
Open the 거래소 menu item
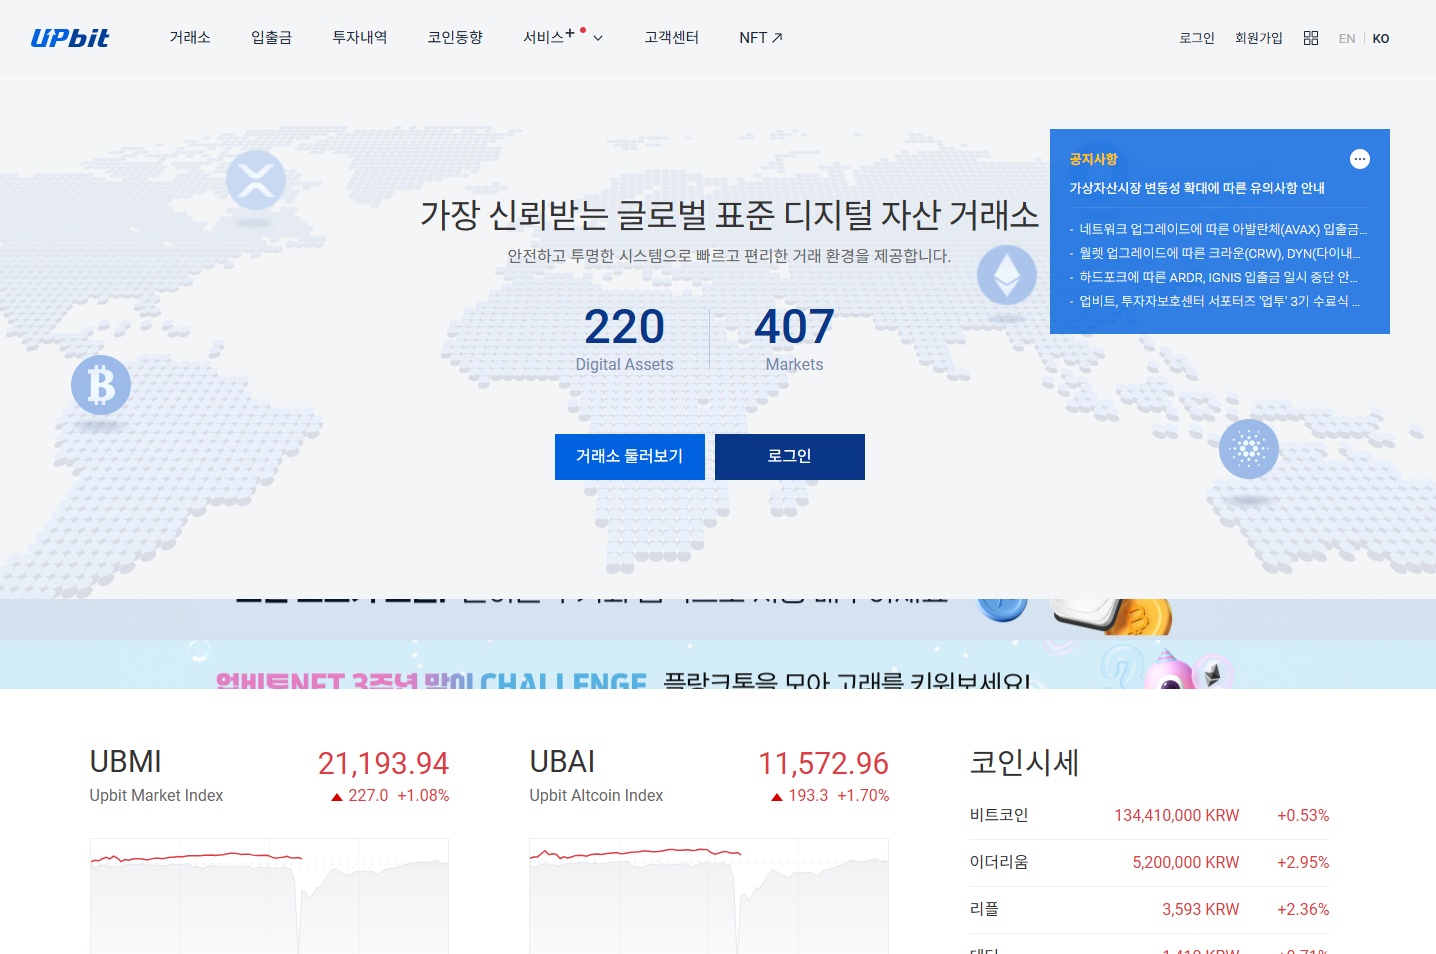click(x=190, y=37)
